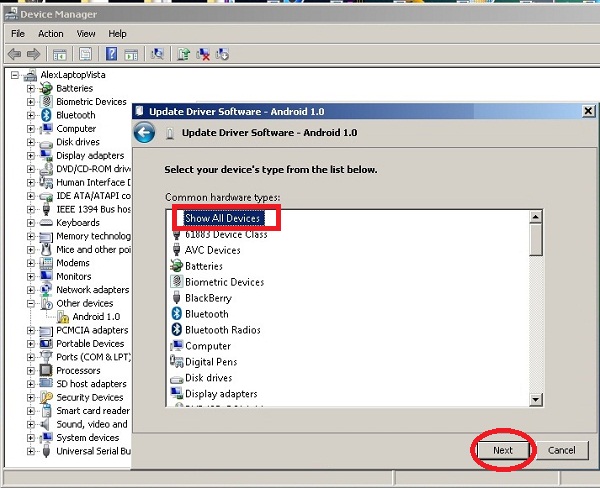Click the AVC Devices plug icon in the list

pos(176,250)
